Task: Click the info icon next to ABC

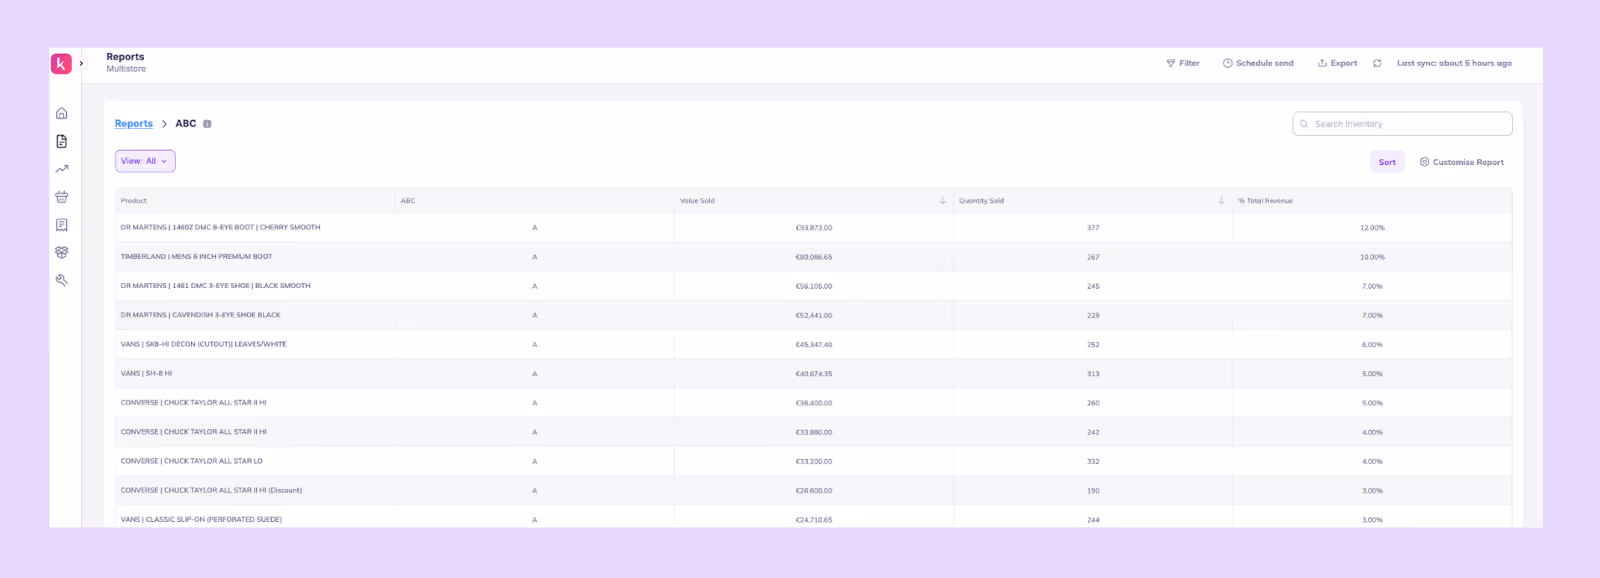Action: [x=207, y=124]
